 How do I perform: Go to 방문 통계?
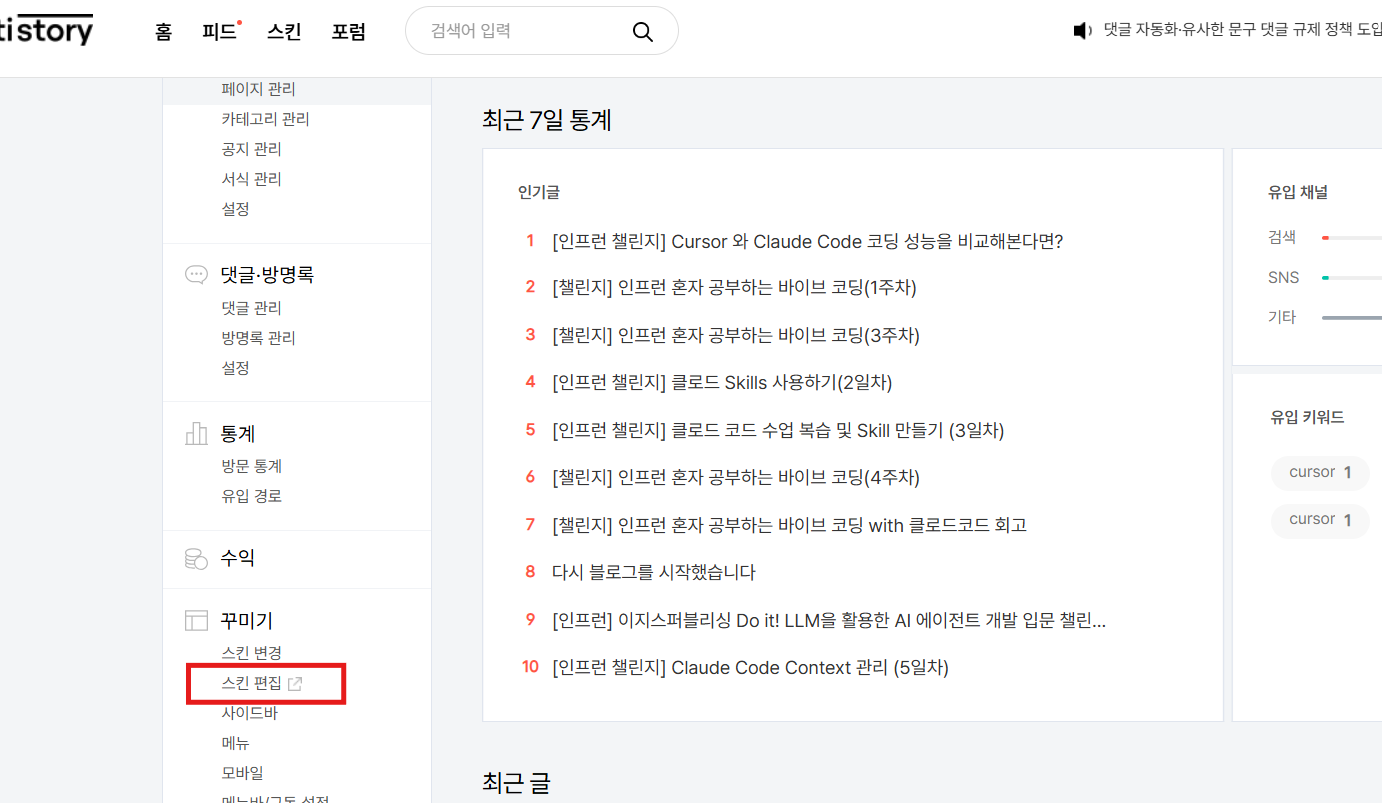251,466
